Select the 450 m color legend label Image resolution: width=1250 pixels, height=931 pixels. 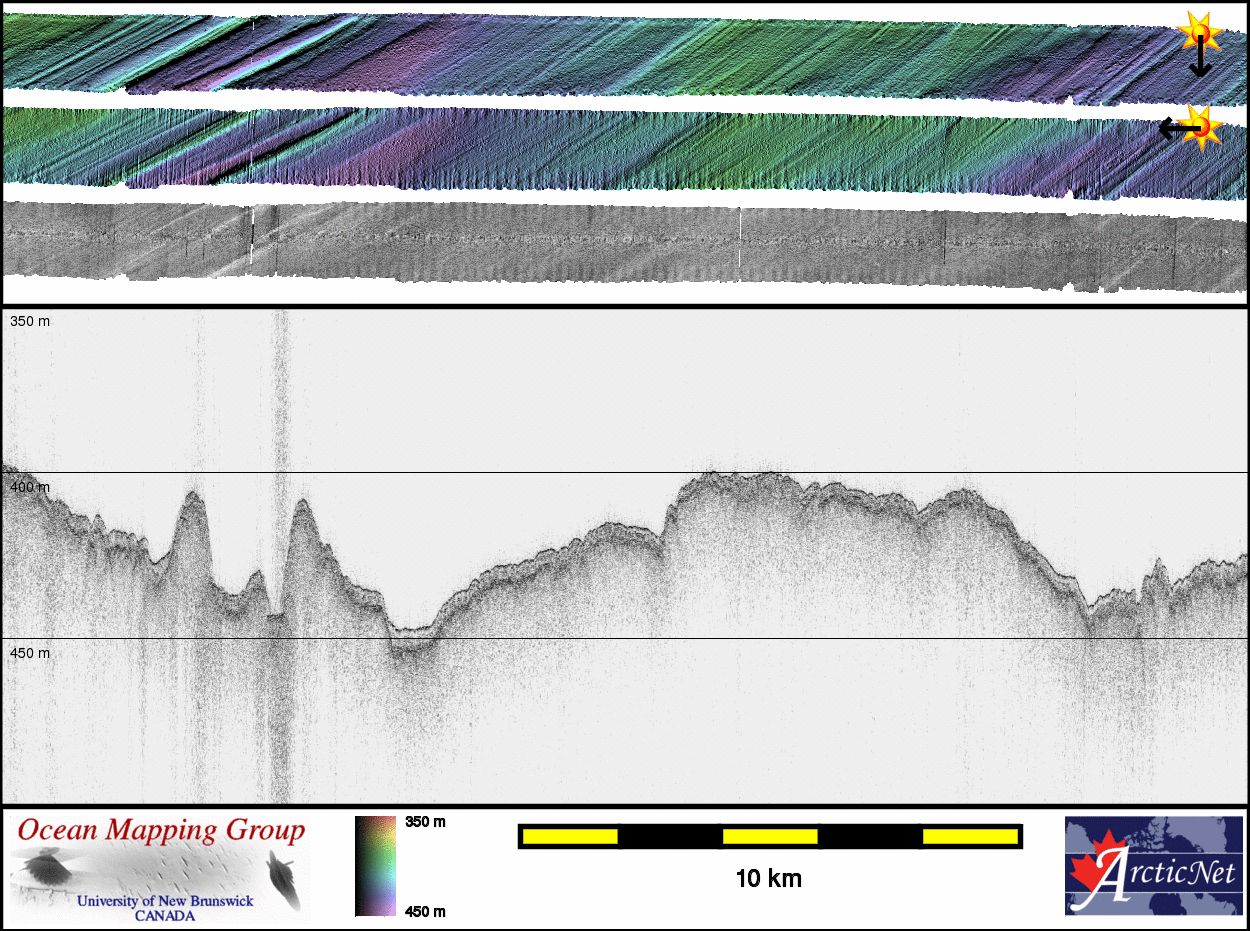tap(425, 911)
